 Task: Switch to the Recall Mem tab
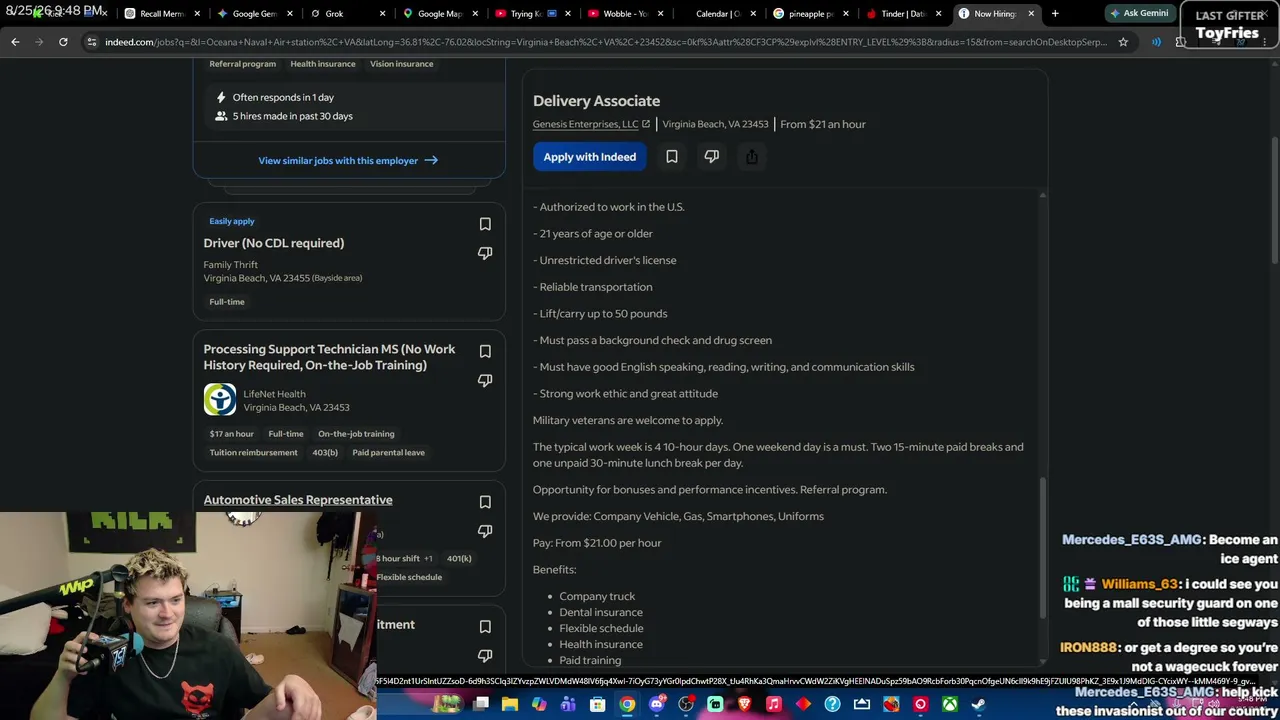[x=162, y=14]
